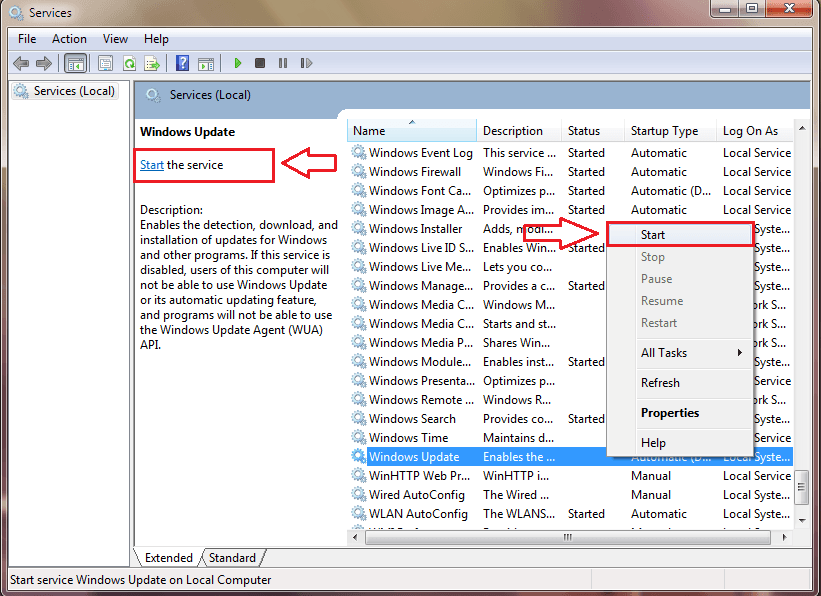Start the service using the green play icon
The width and height of the screenshot is (821, 596).
point(237,63)
